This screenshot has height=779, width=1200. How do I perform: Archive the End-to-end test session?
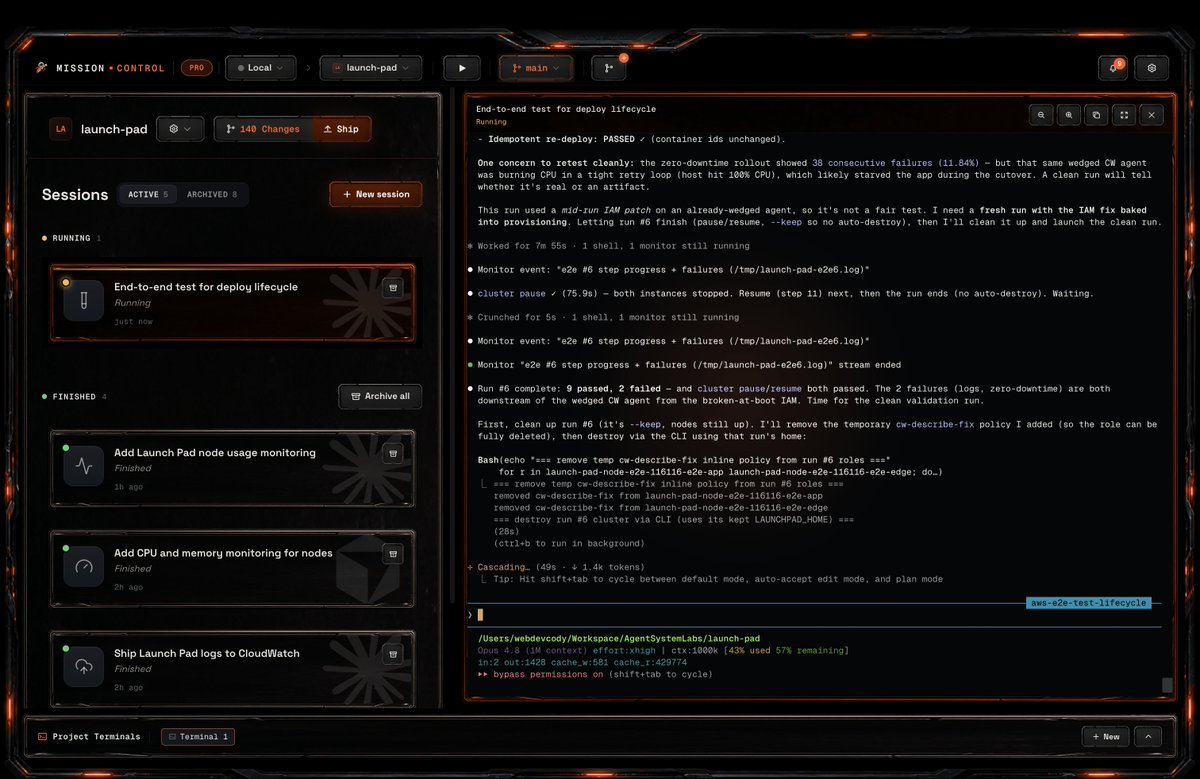click(393, 288)
